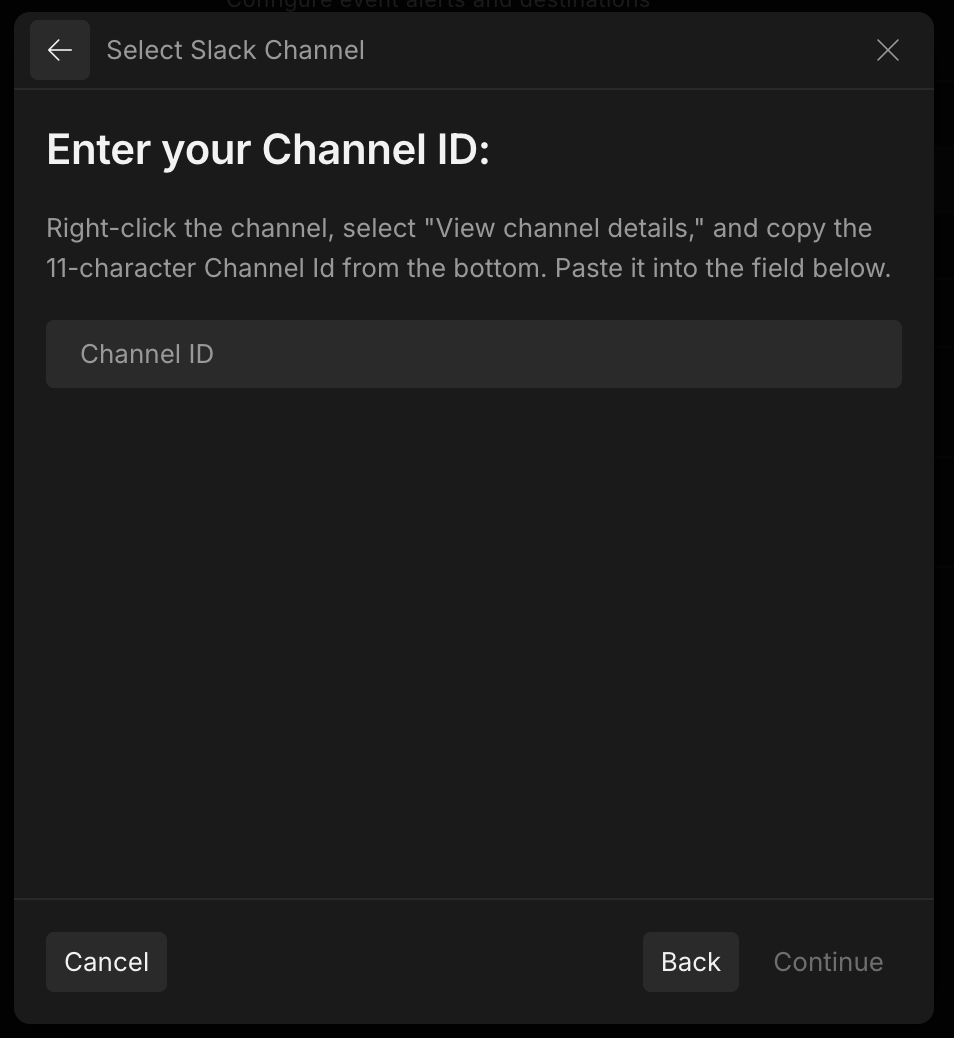
Task: Click inside the Channel ID field
Action: click(x=474, y=354)
